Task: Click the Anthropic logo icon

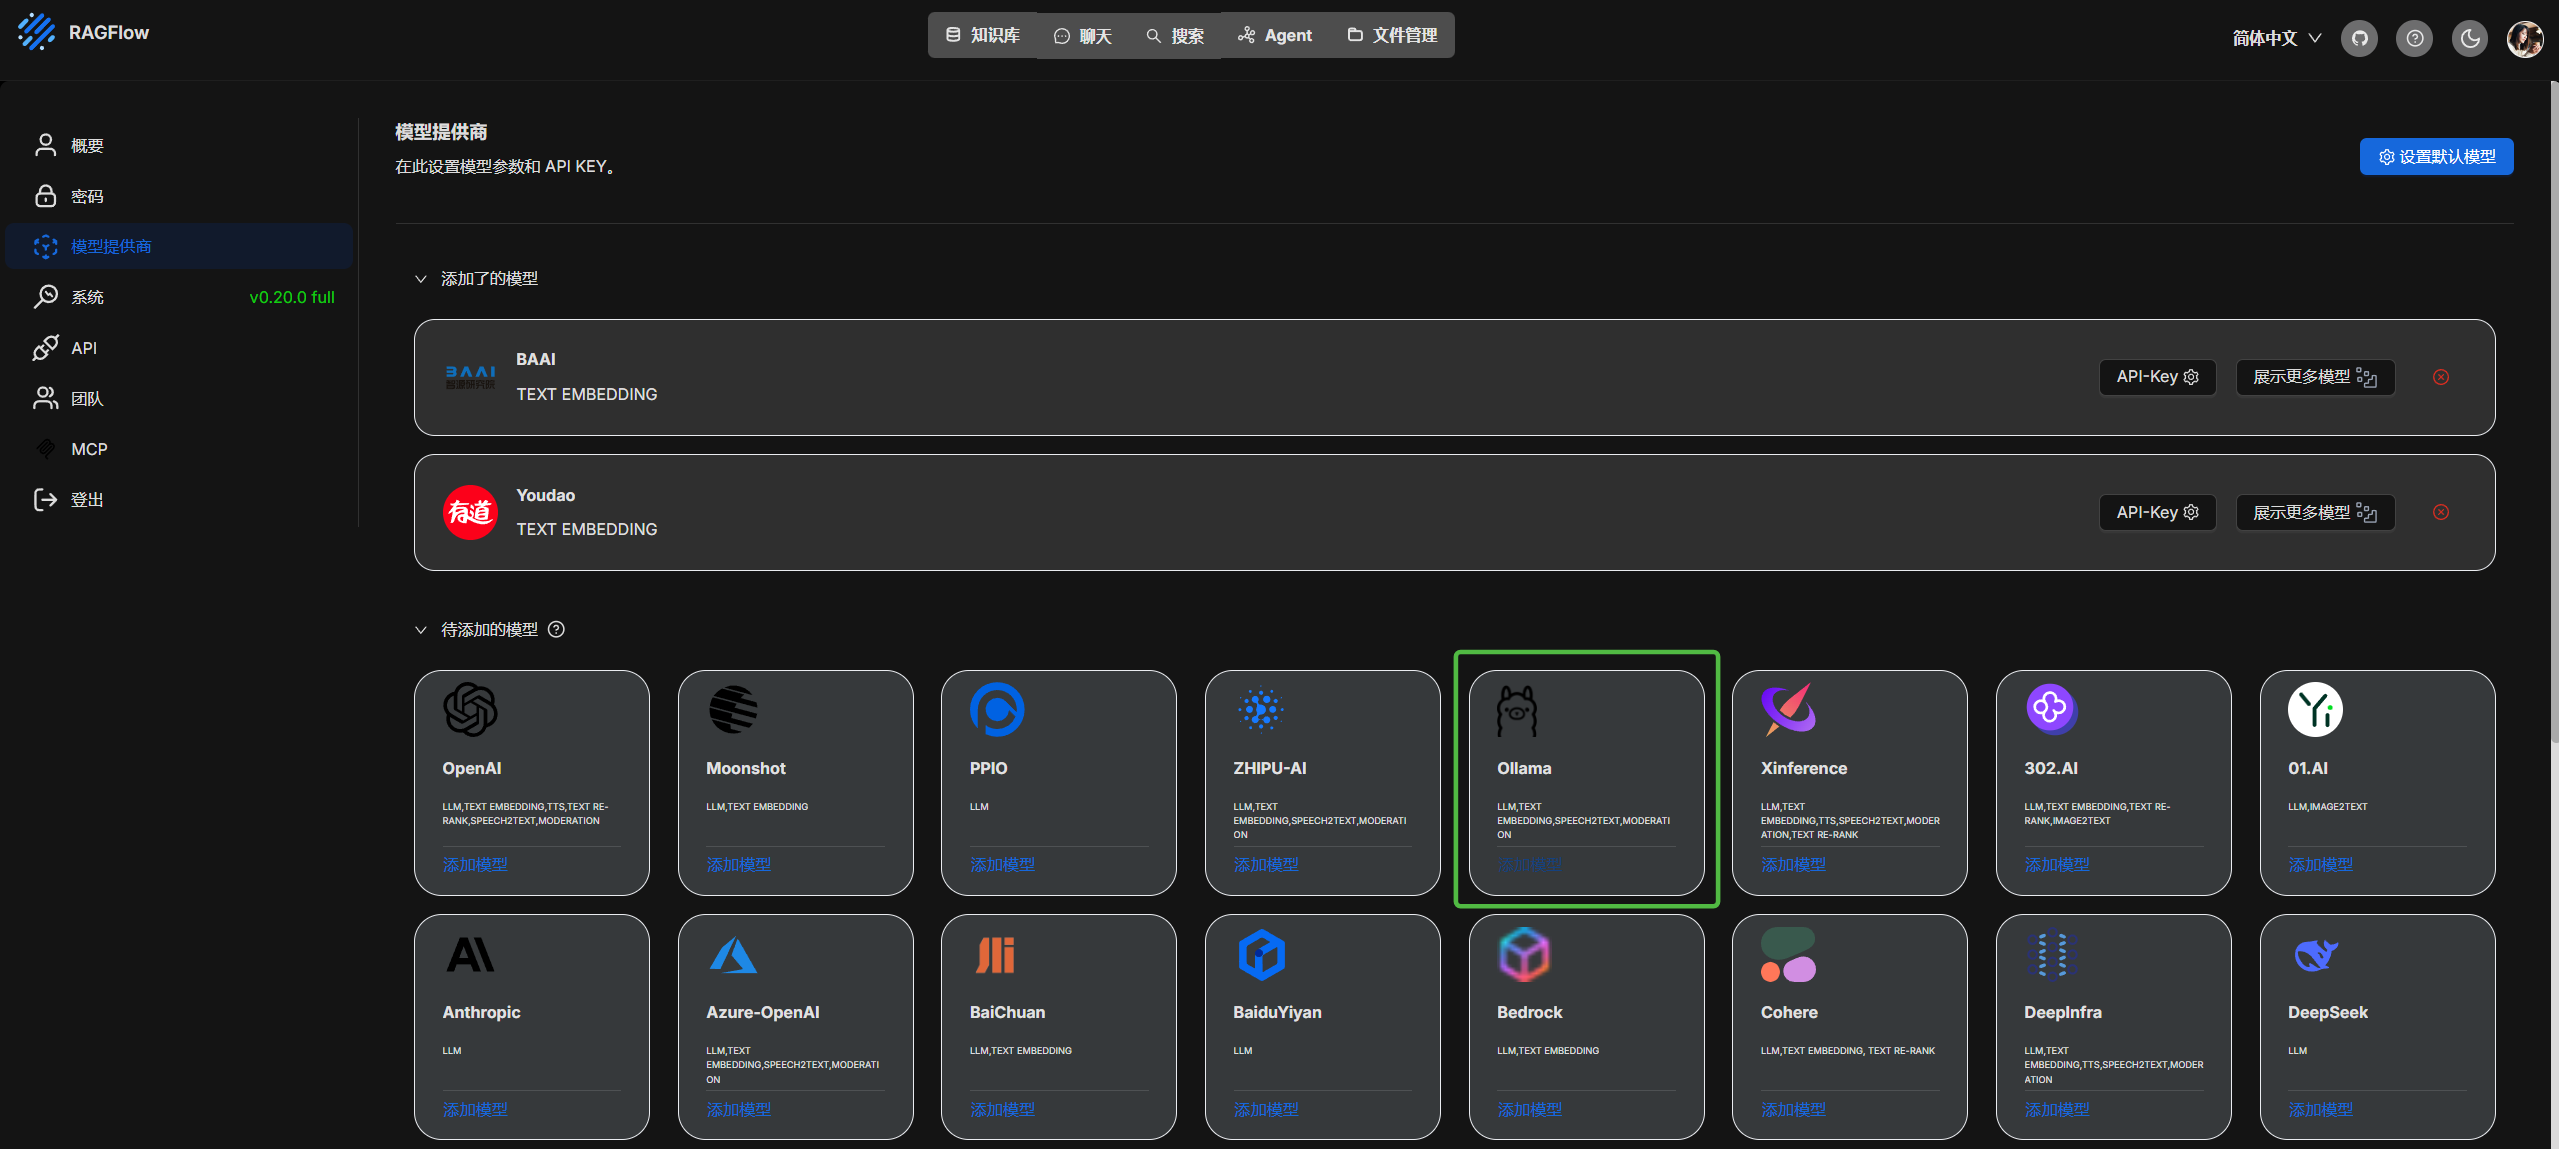Action: tap(470, 954)
